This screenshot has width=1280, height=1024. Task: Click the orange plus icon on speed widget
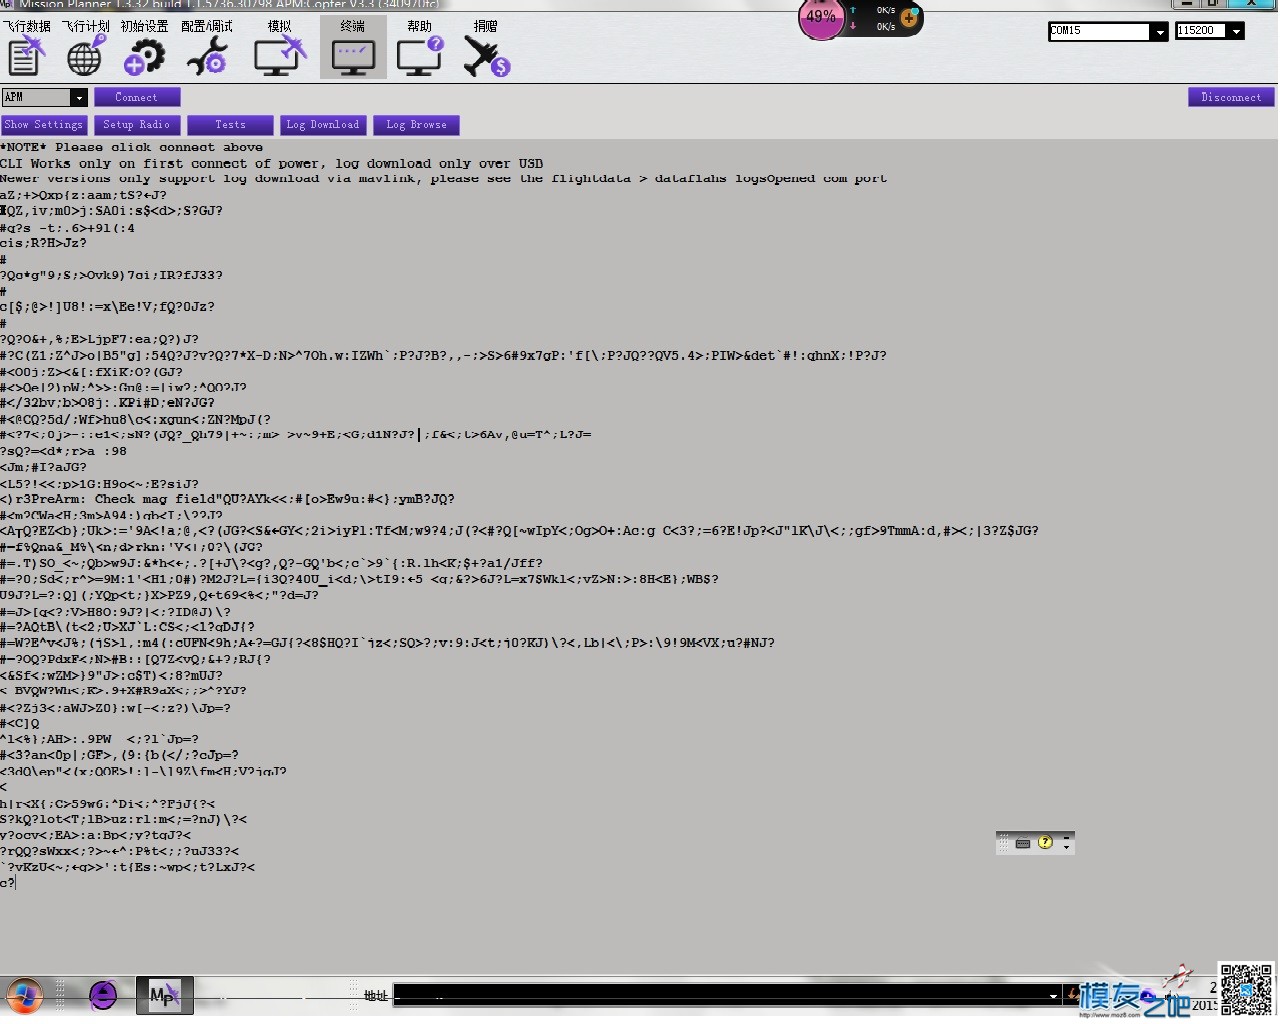tap(909, 18)
